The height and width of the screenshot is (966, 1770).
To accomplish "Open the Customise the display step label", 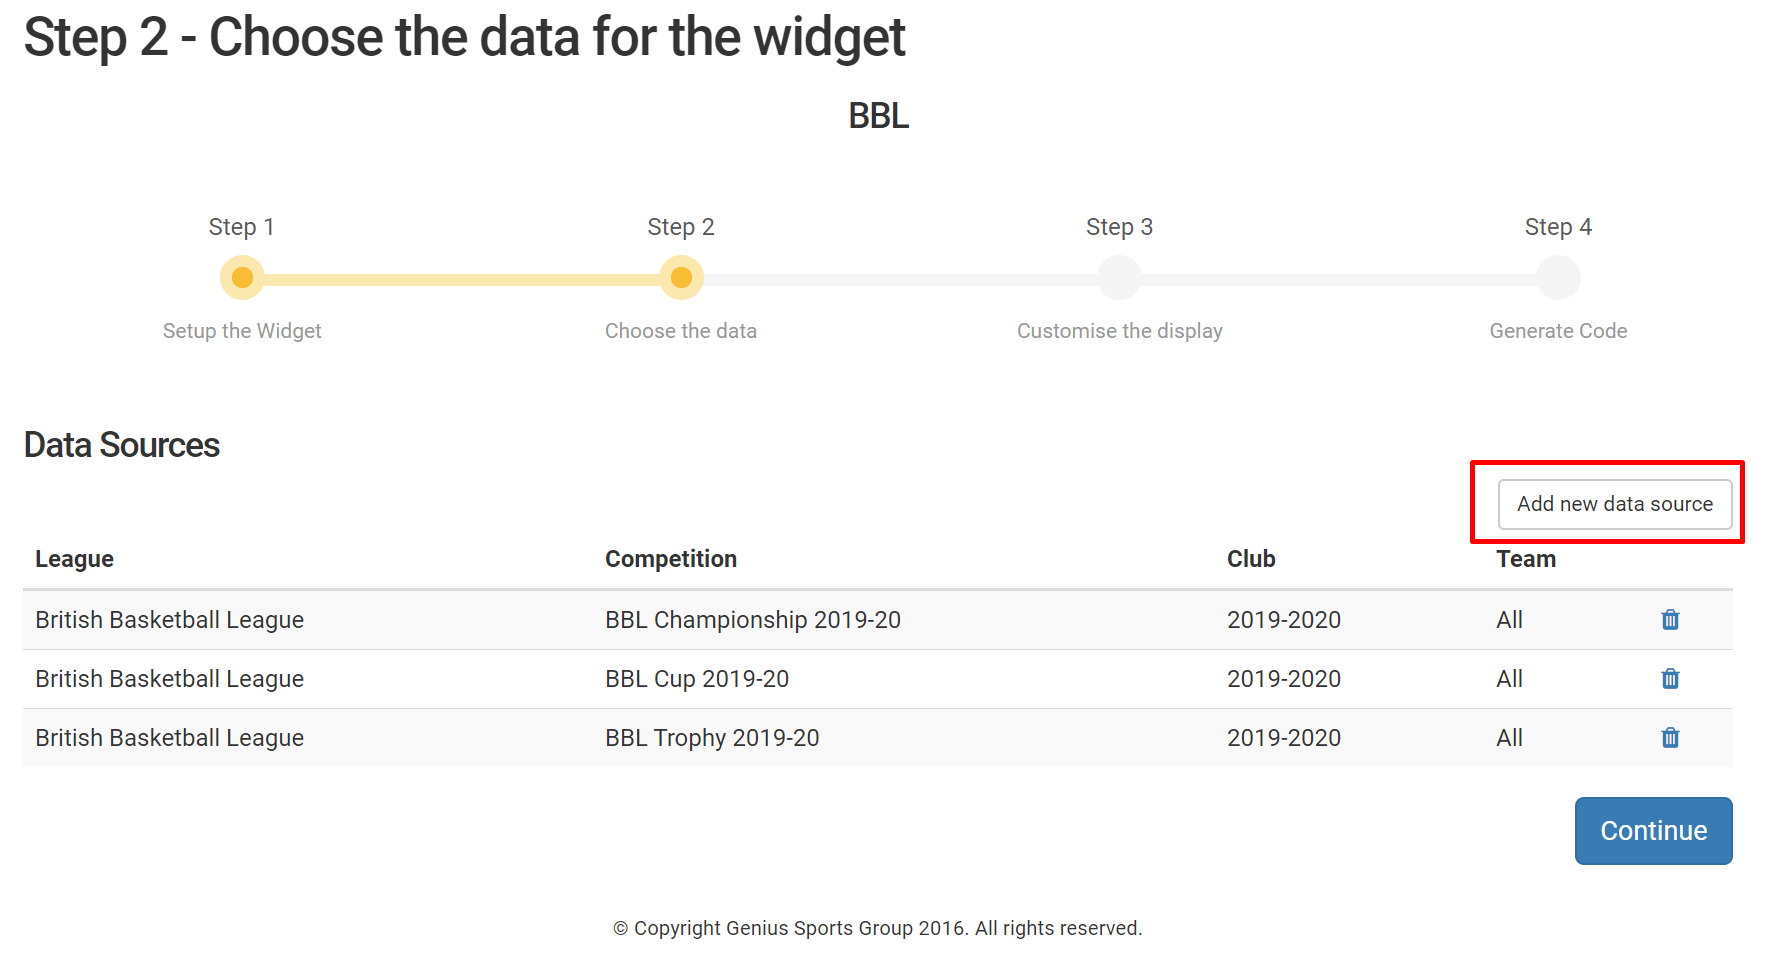I will click(x=1119, y=331).
